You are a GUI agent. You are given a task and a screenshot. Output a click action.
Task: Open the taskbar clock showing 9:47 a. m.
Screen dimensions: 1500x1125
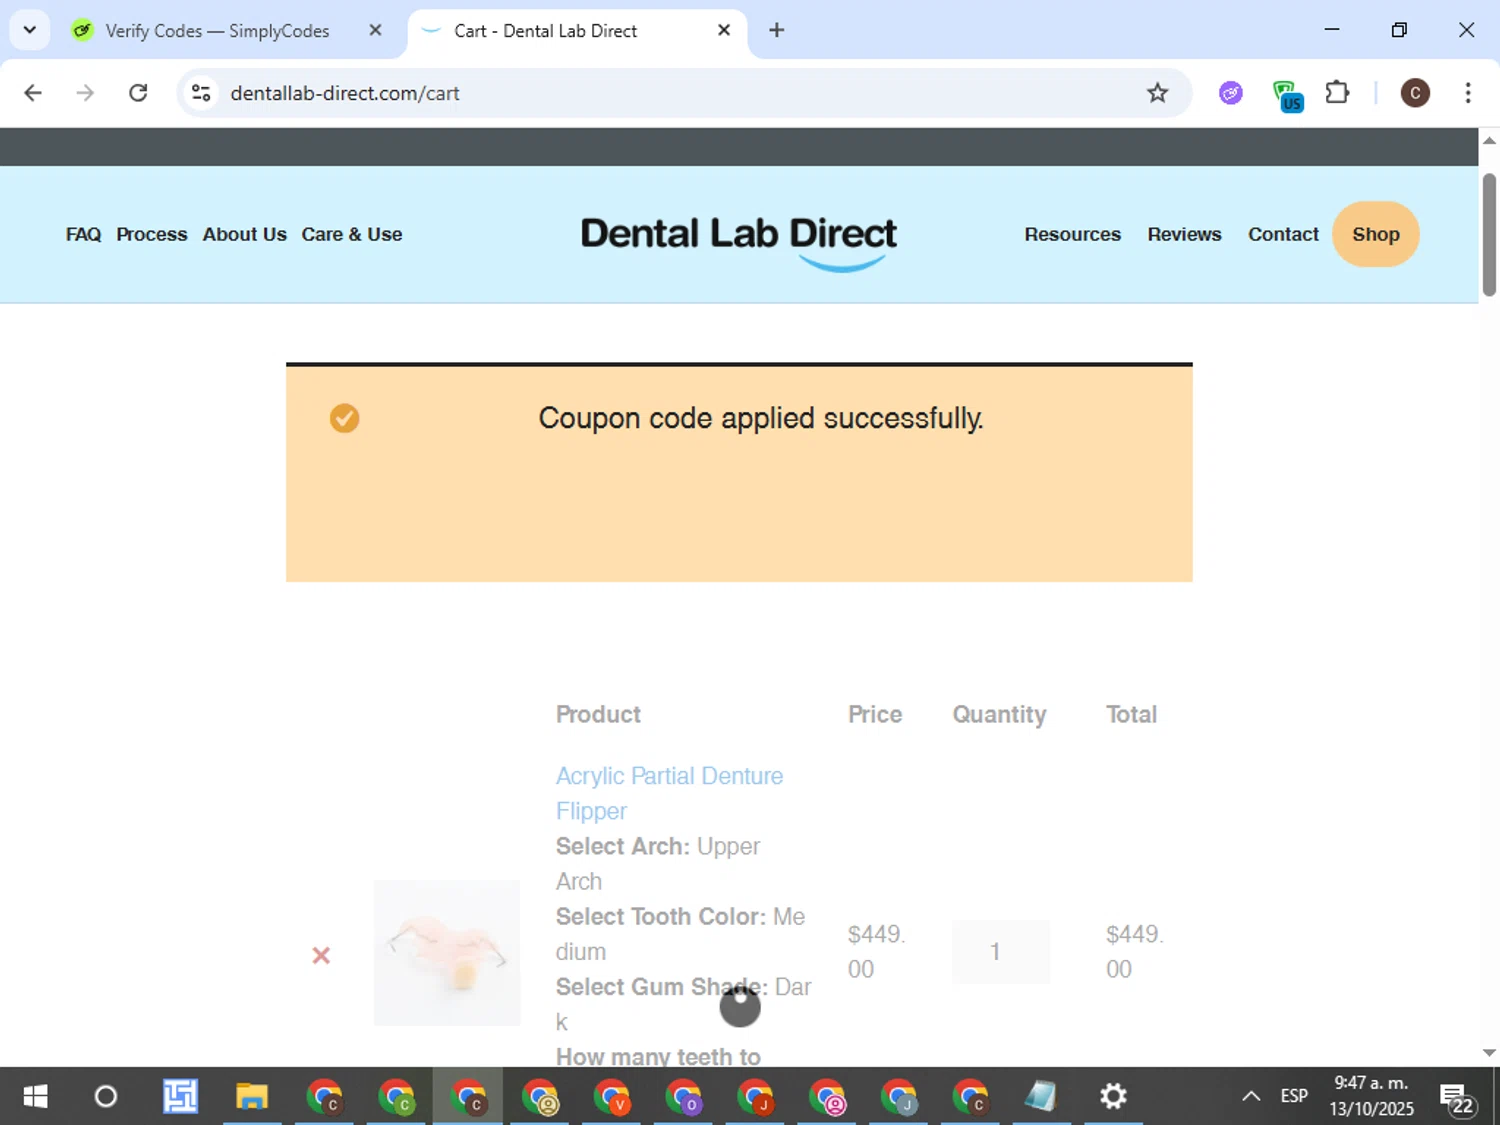click(1371, 1096)
